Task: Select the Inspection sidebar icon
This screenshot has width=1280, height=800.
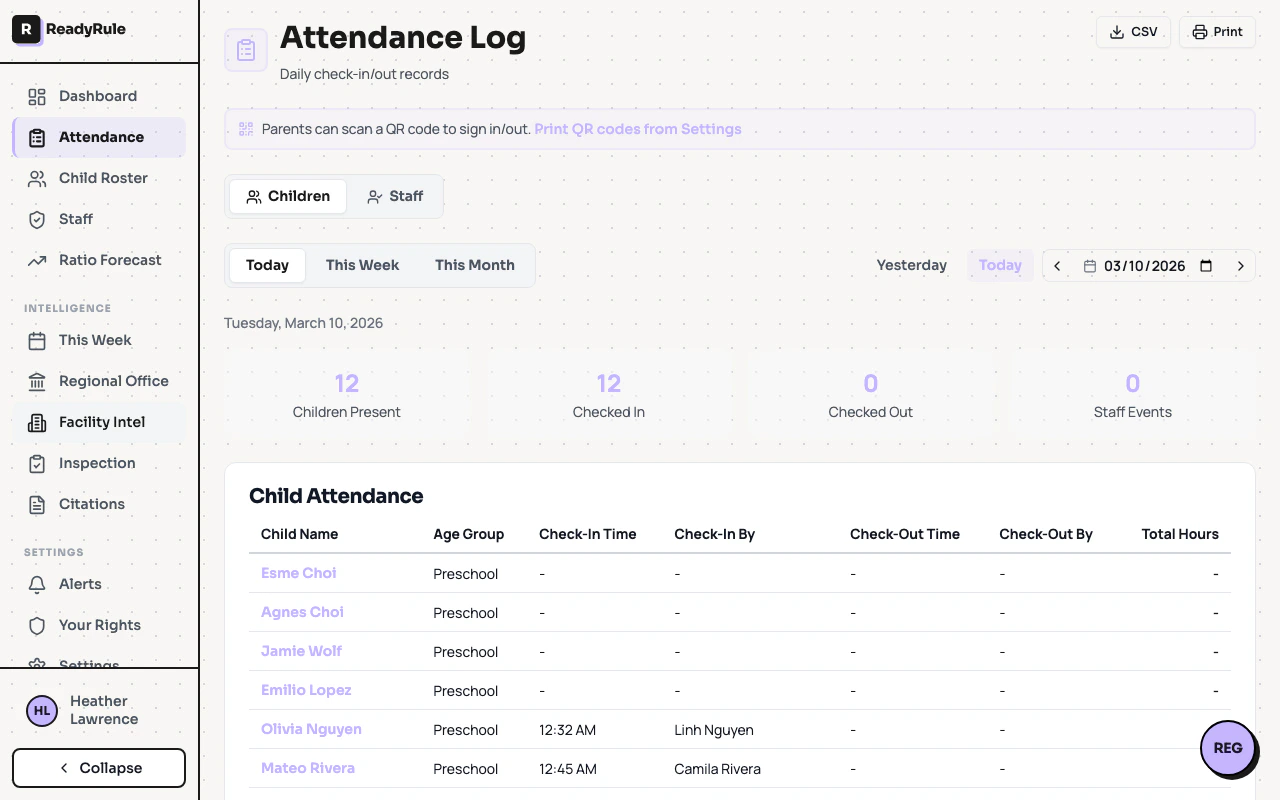Action: point(35,463)
